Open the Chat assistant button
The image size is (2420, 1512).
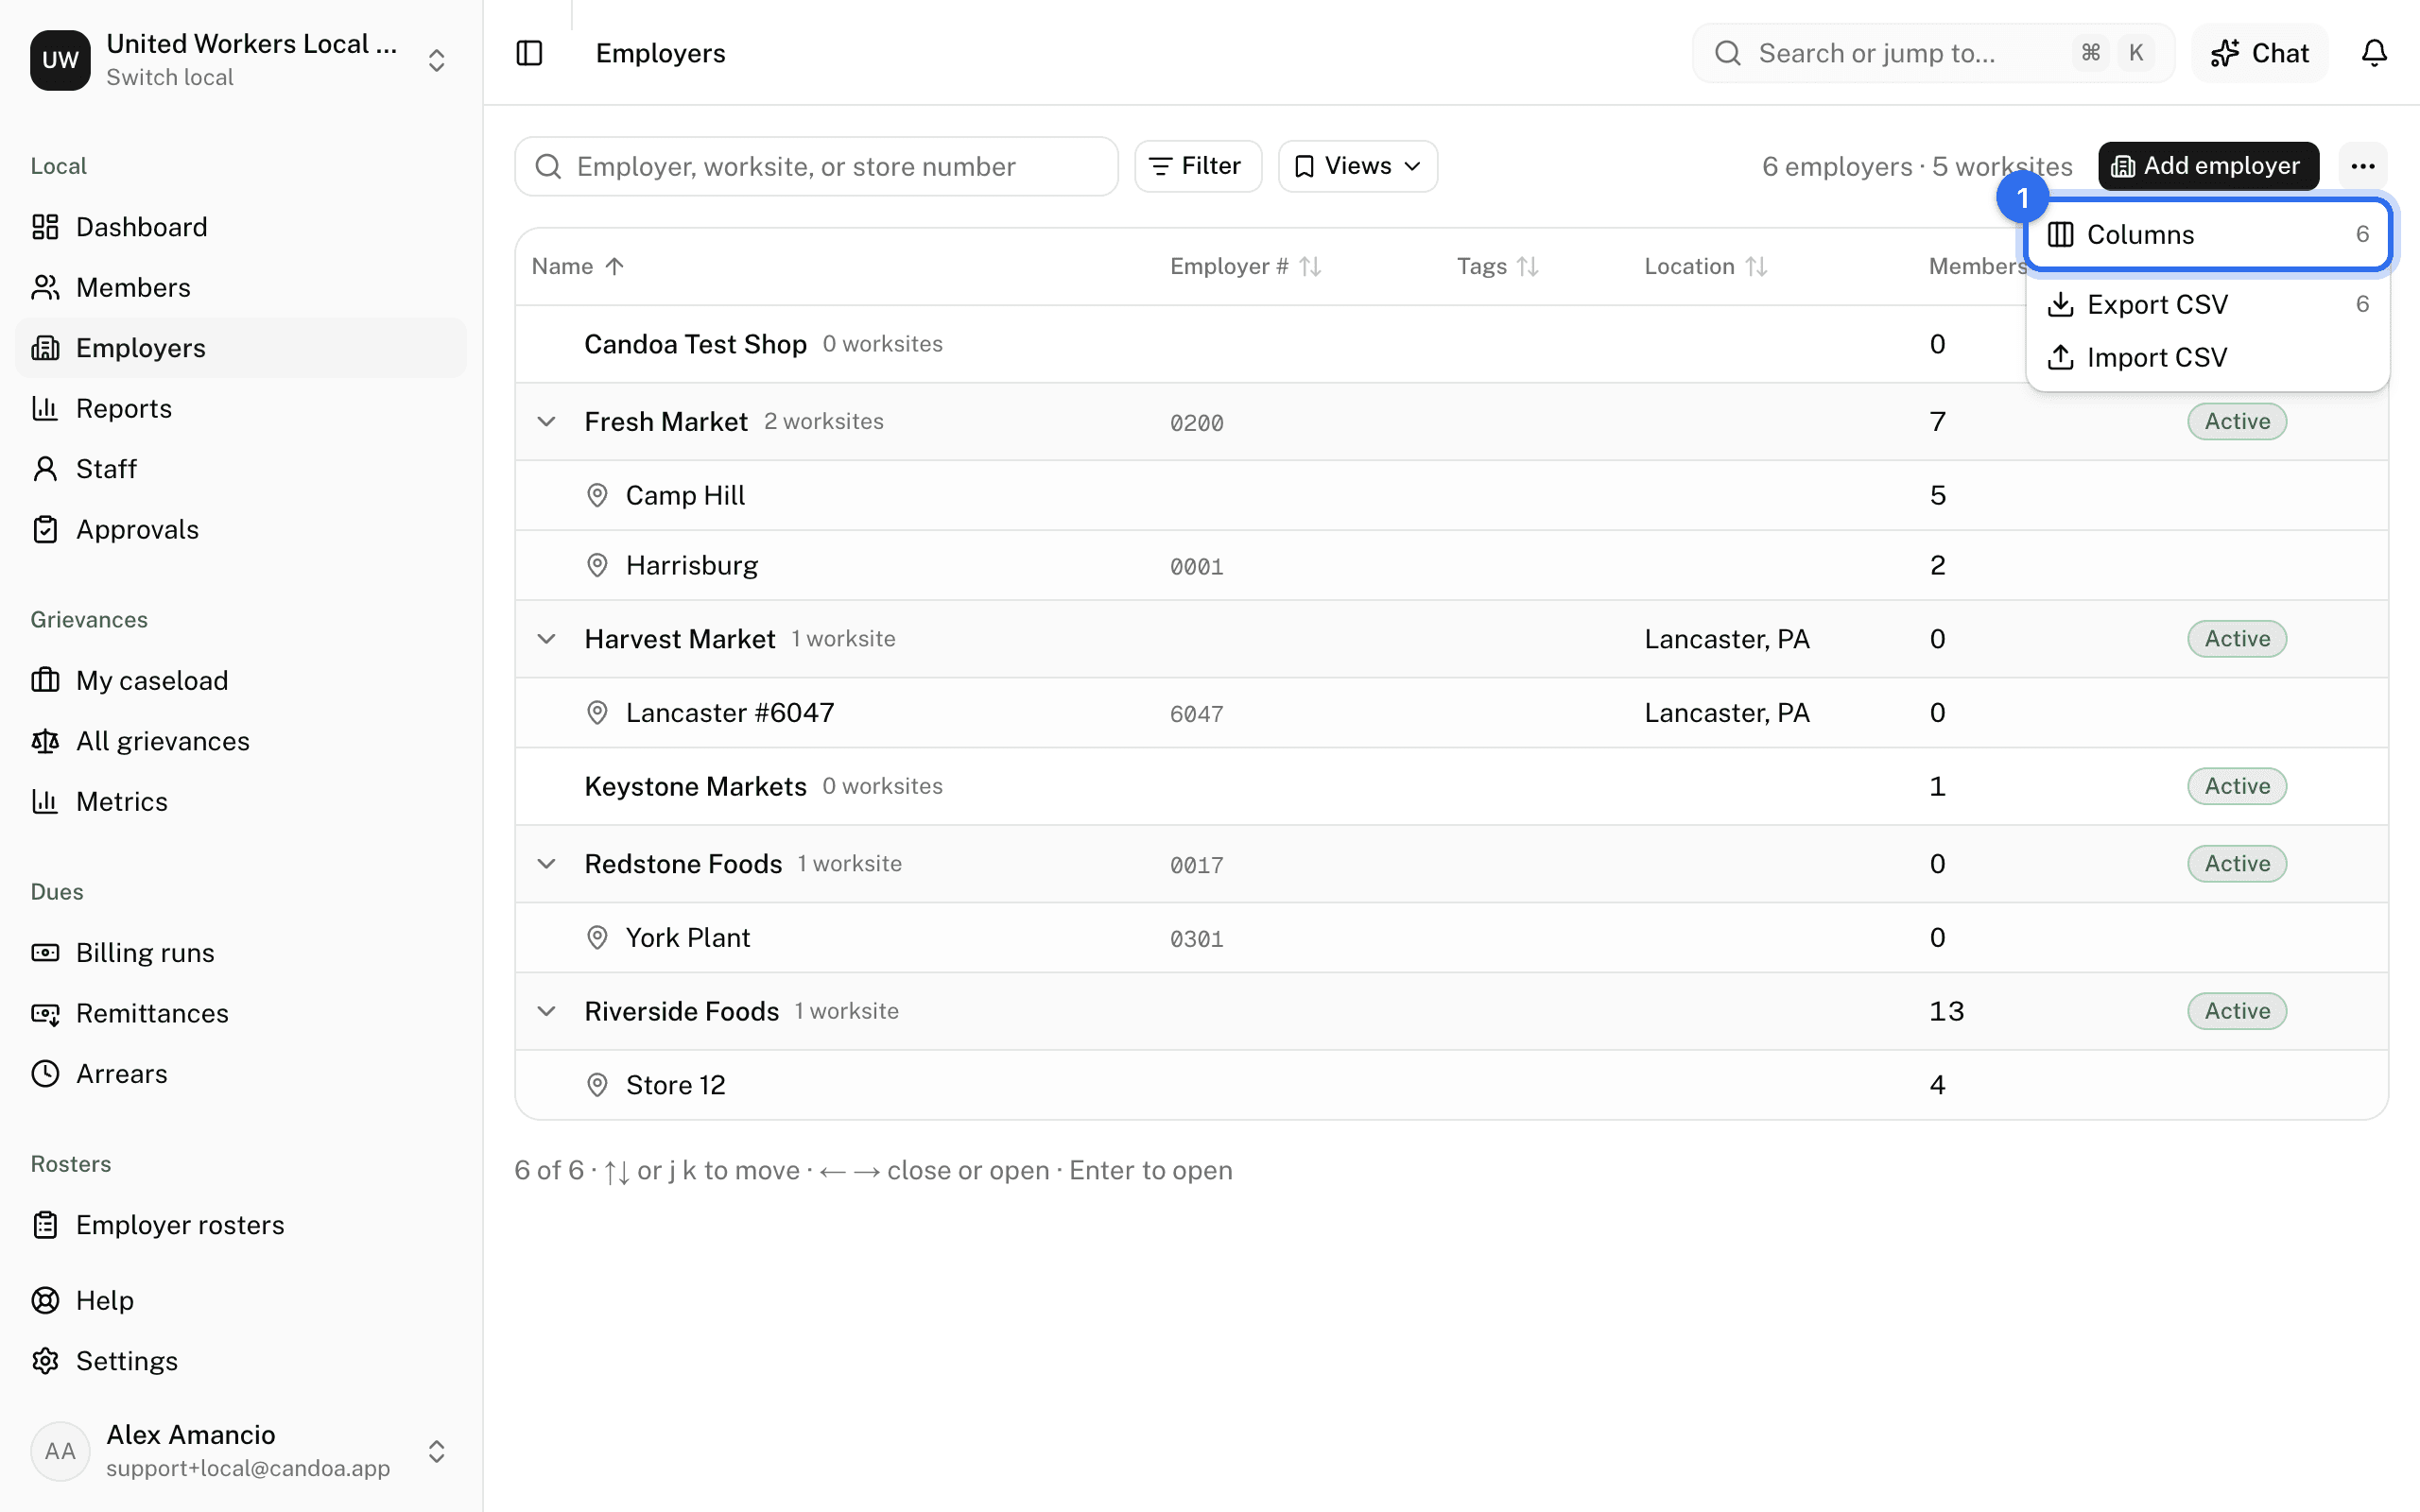pos(2259,53)
